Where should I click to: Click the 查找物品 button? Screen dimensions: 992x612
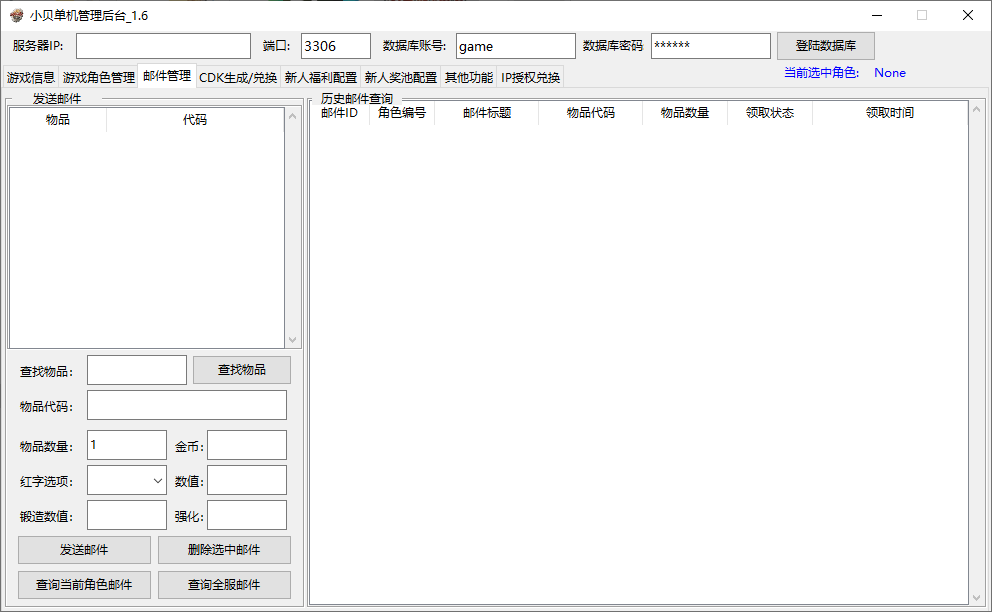242,370
